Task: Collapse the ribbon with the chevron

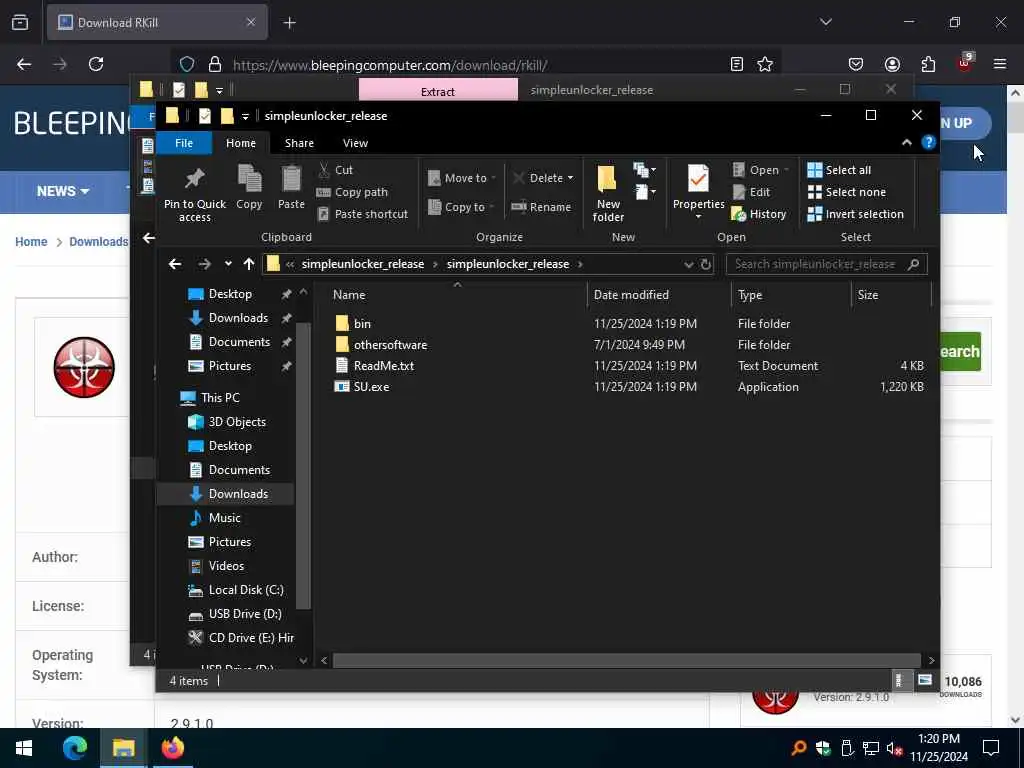Action: 906,142
